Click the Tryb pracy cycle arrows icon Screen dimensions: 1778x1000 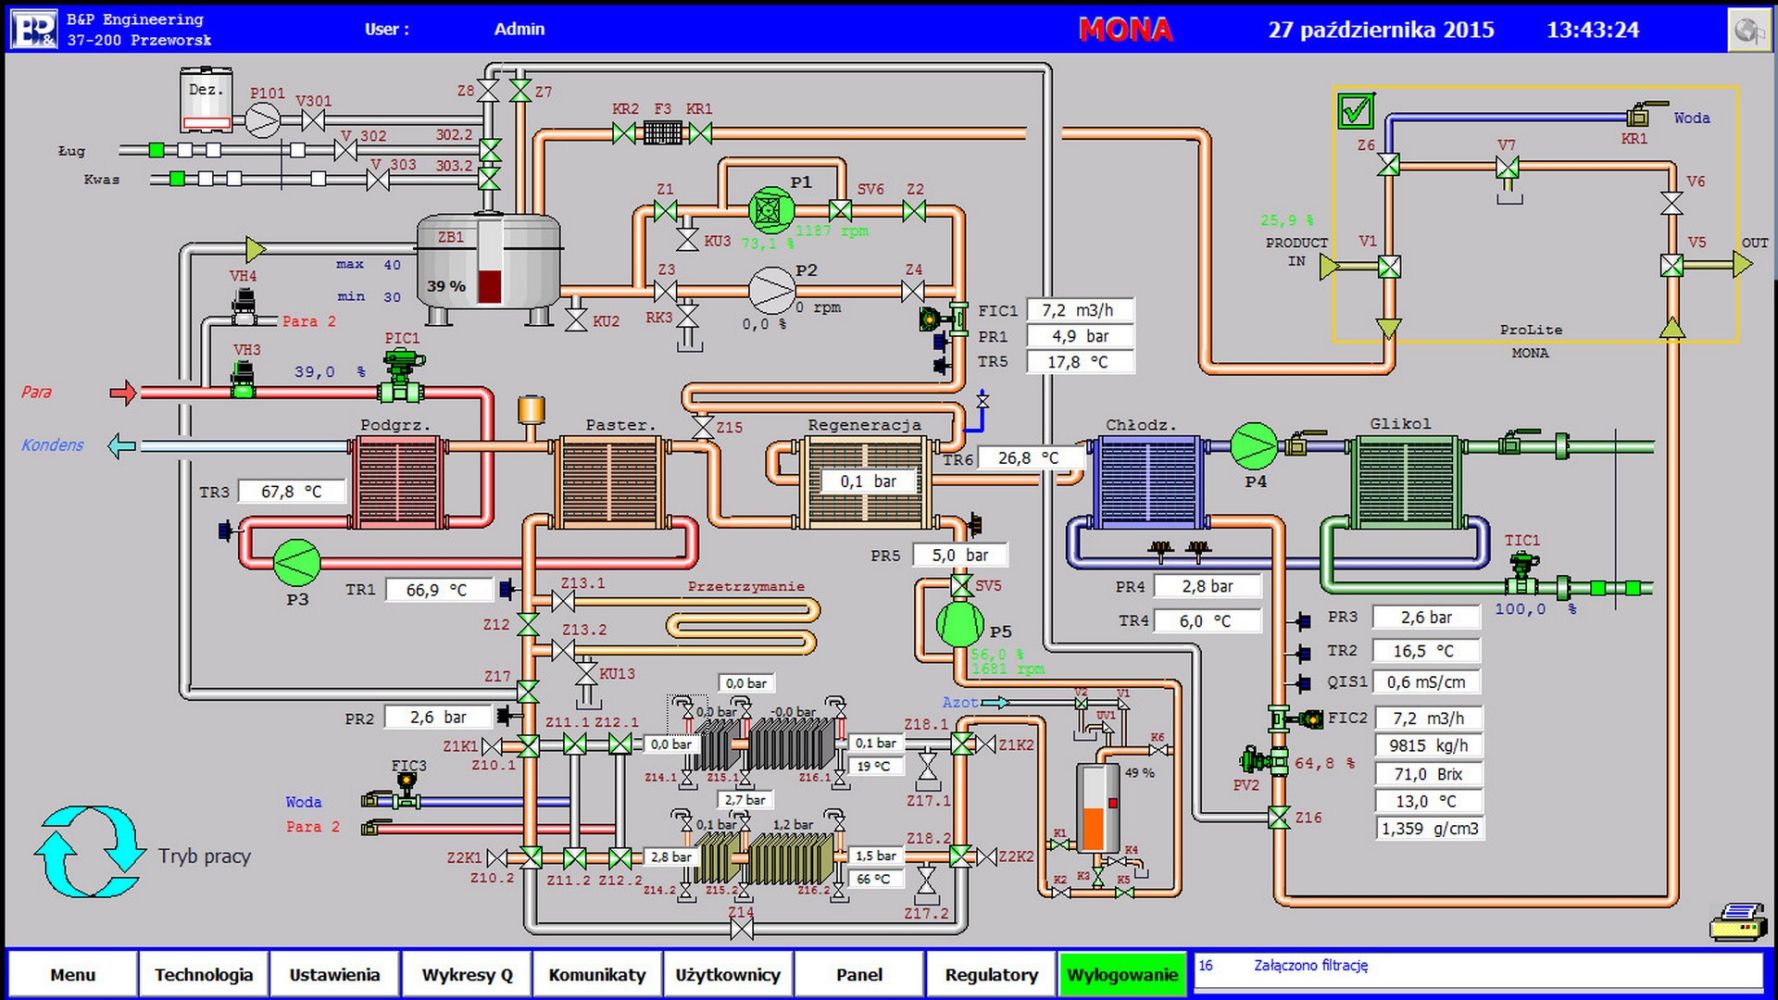90,852
